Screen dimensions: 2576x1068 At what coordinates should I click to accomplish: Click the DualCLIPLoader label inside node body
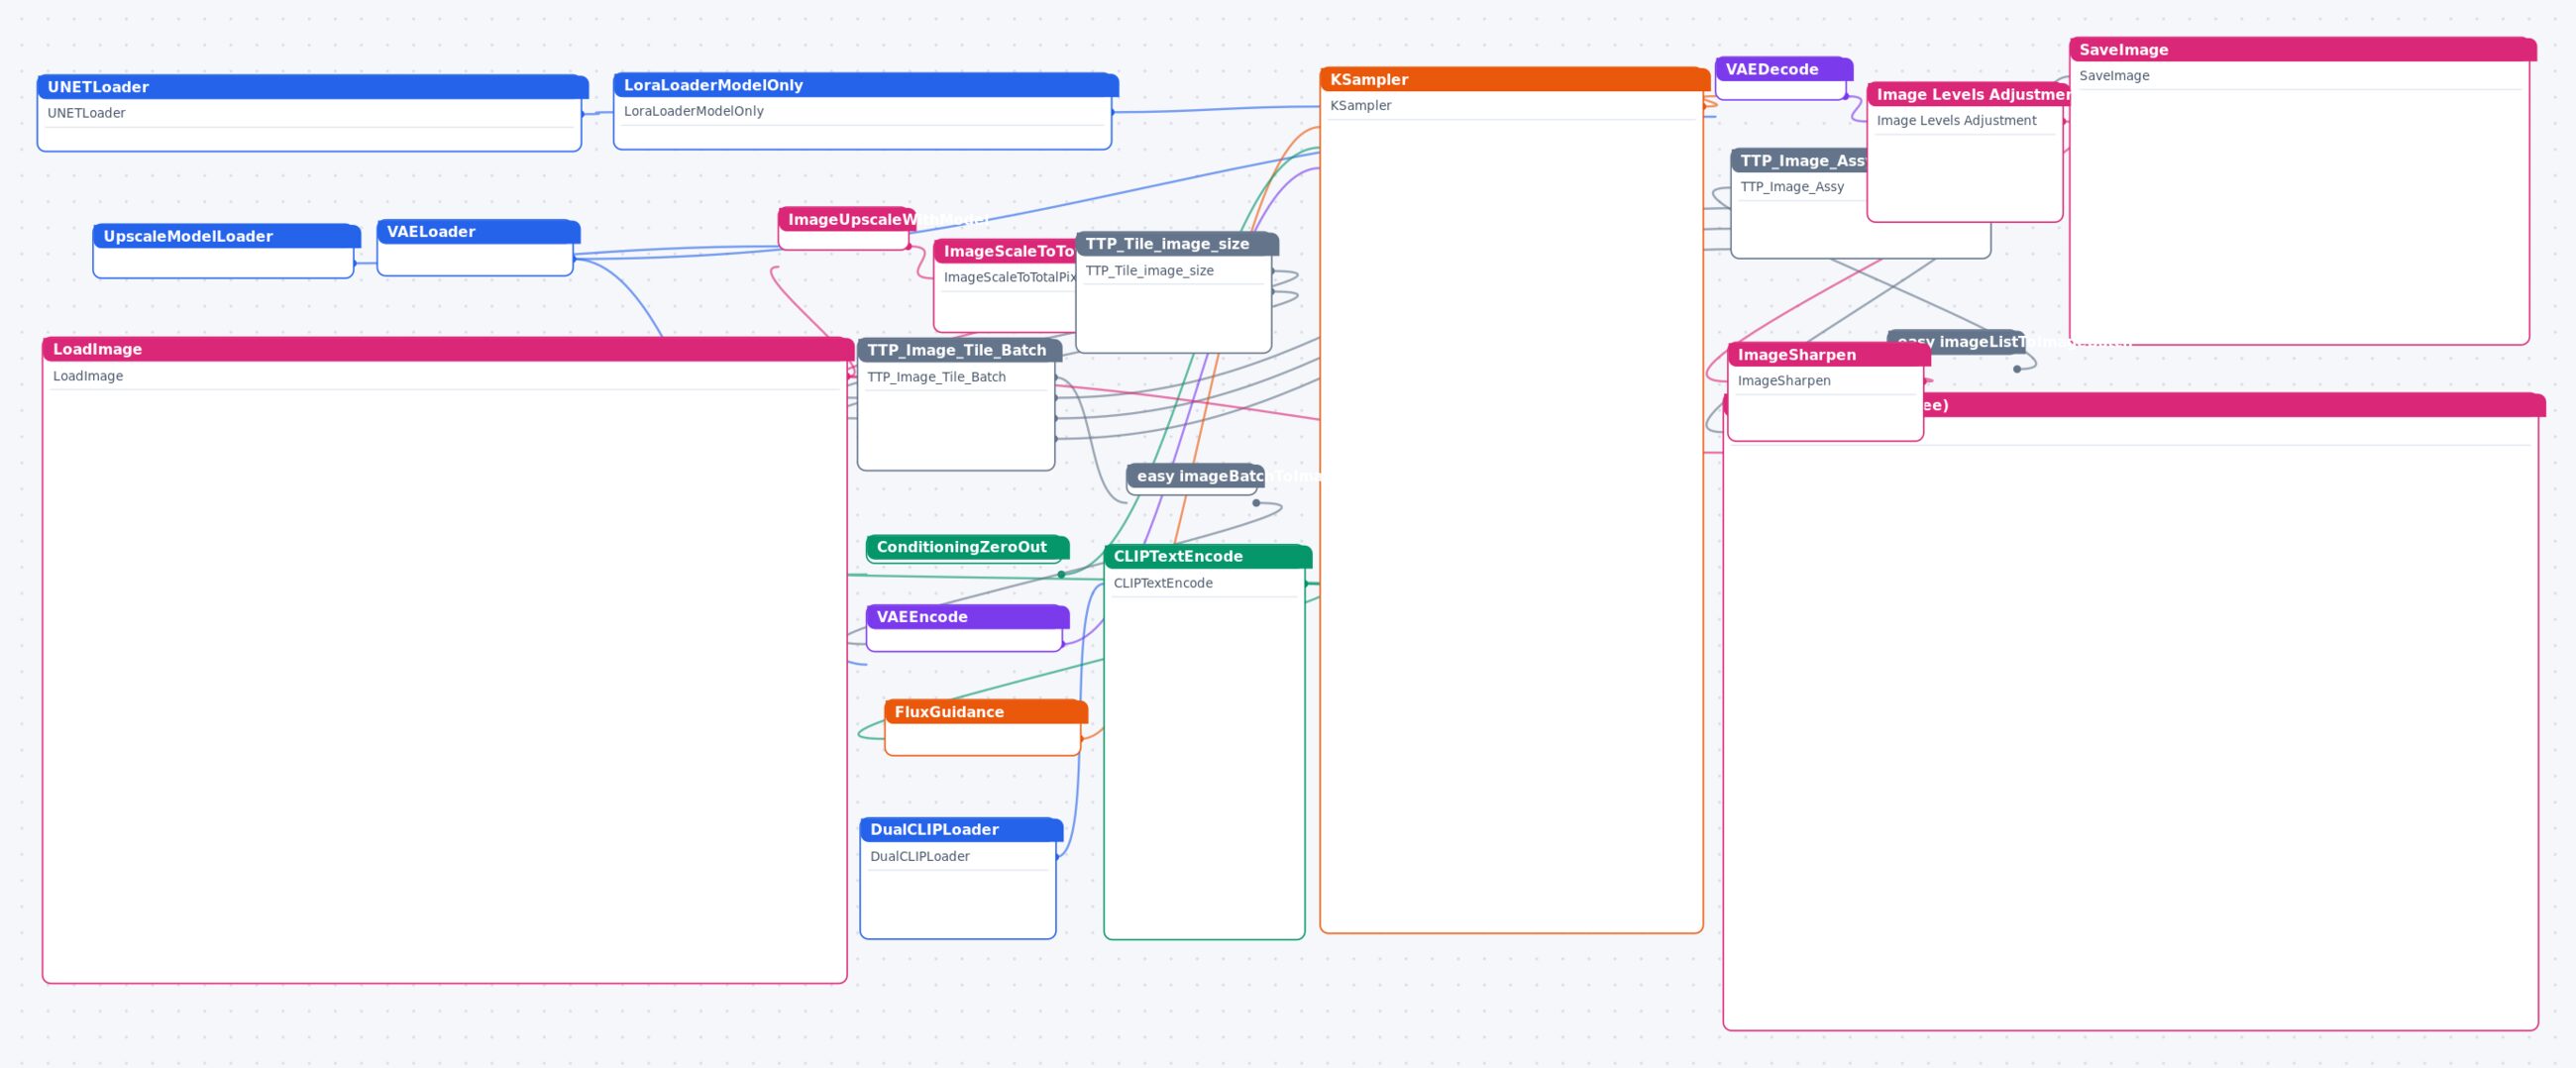[x=920, y=856]
